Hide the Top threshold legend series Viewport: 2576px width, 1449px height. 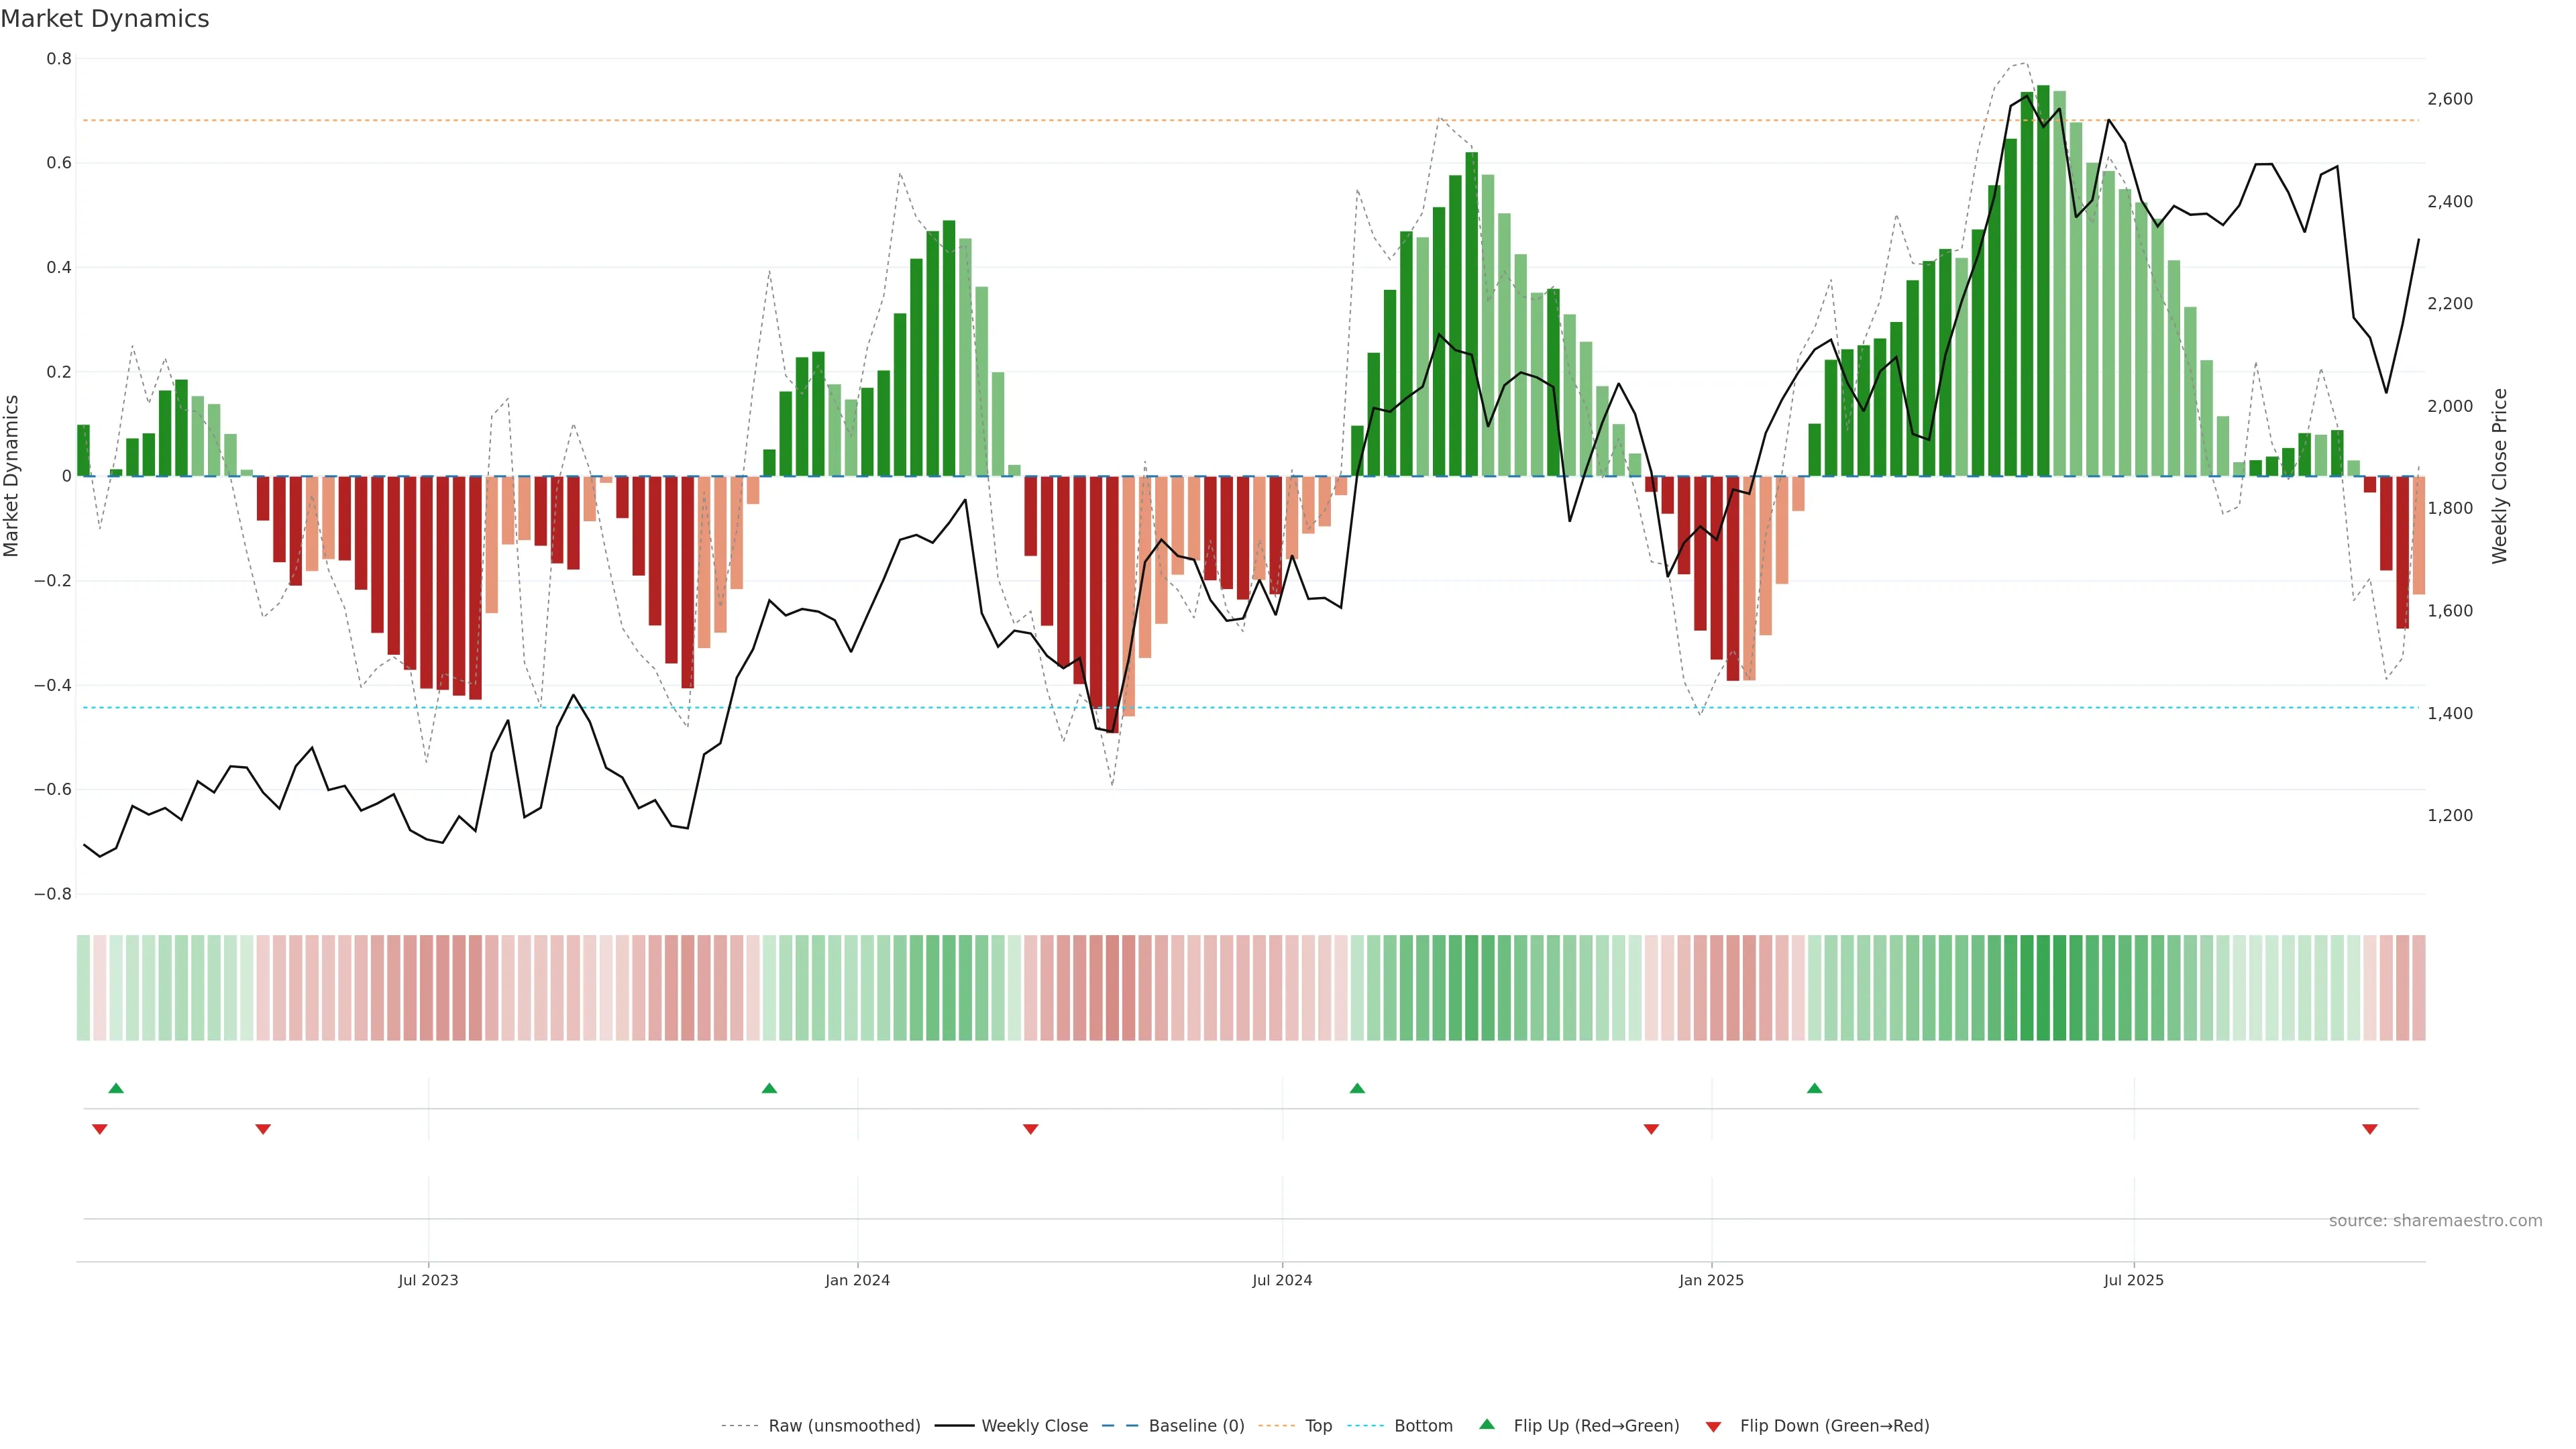pos(1318,1426)
